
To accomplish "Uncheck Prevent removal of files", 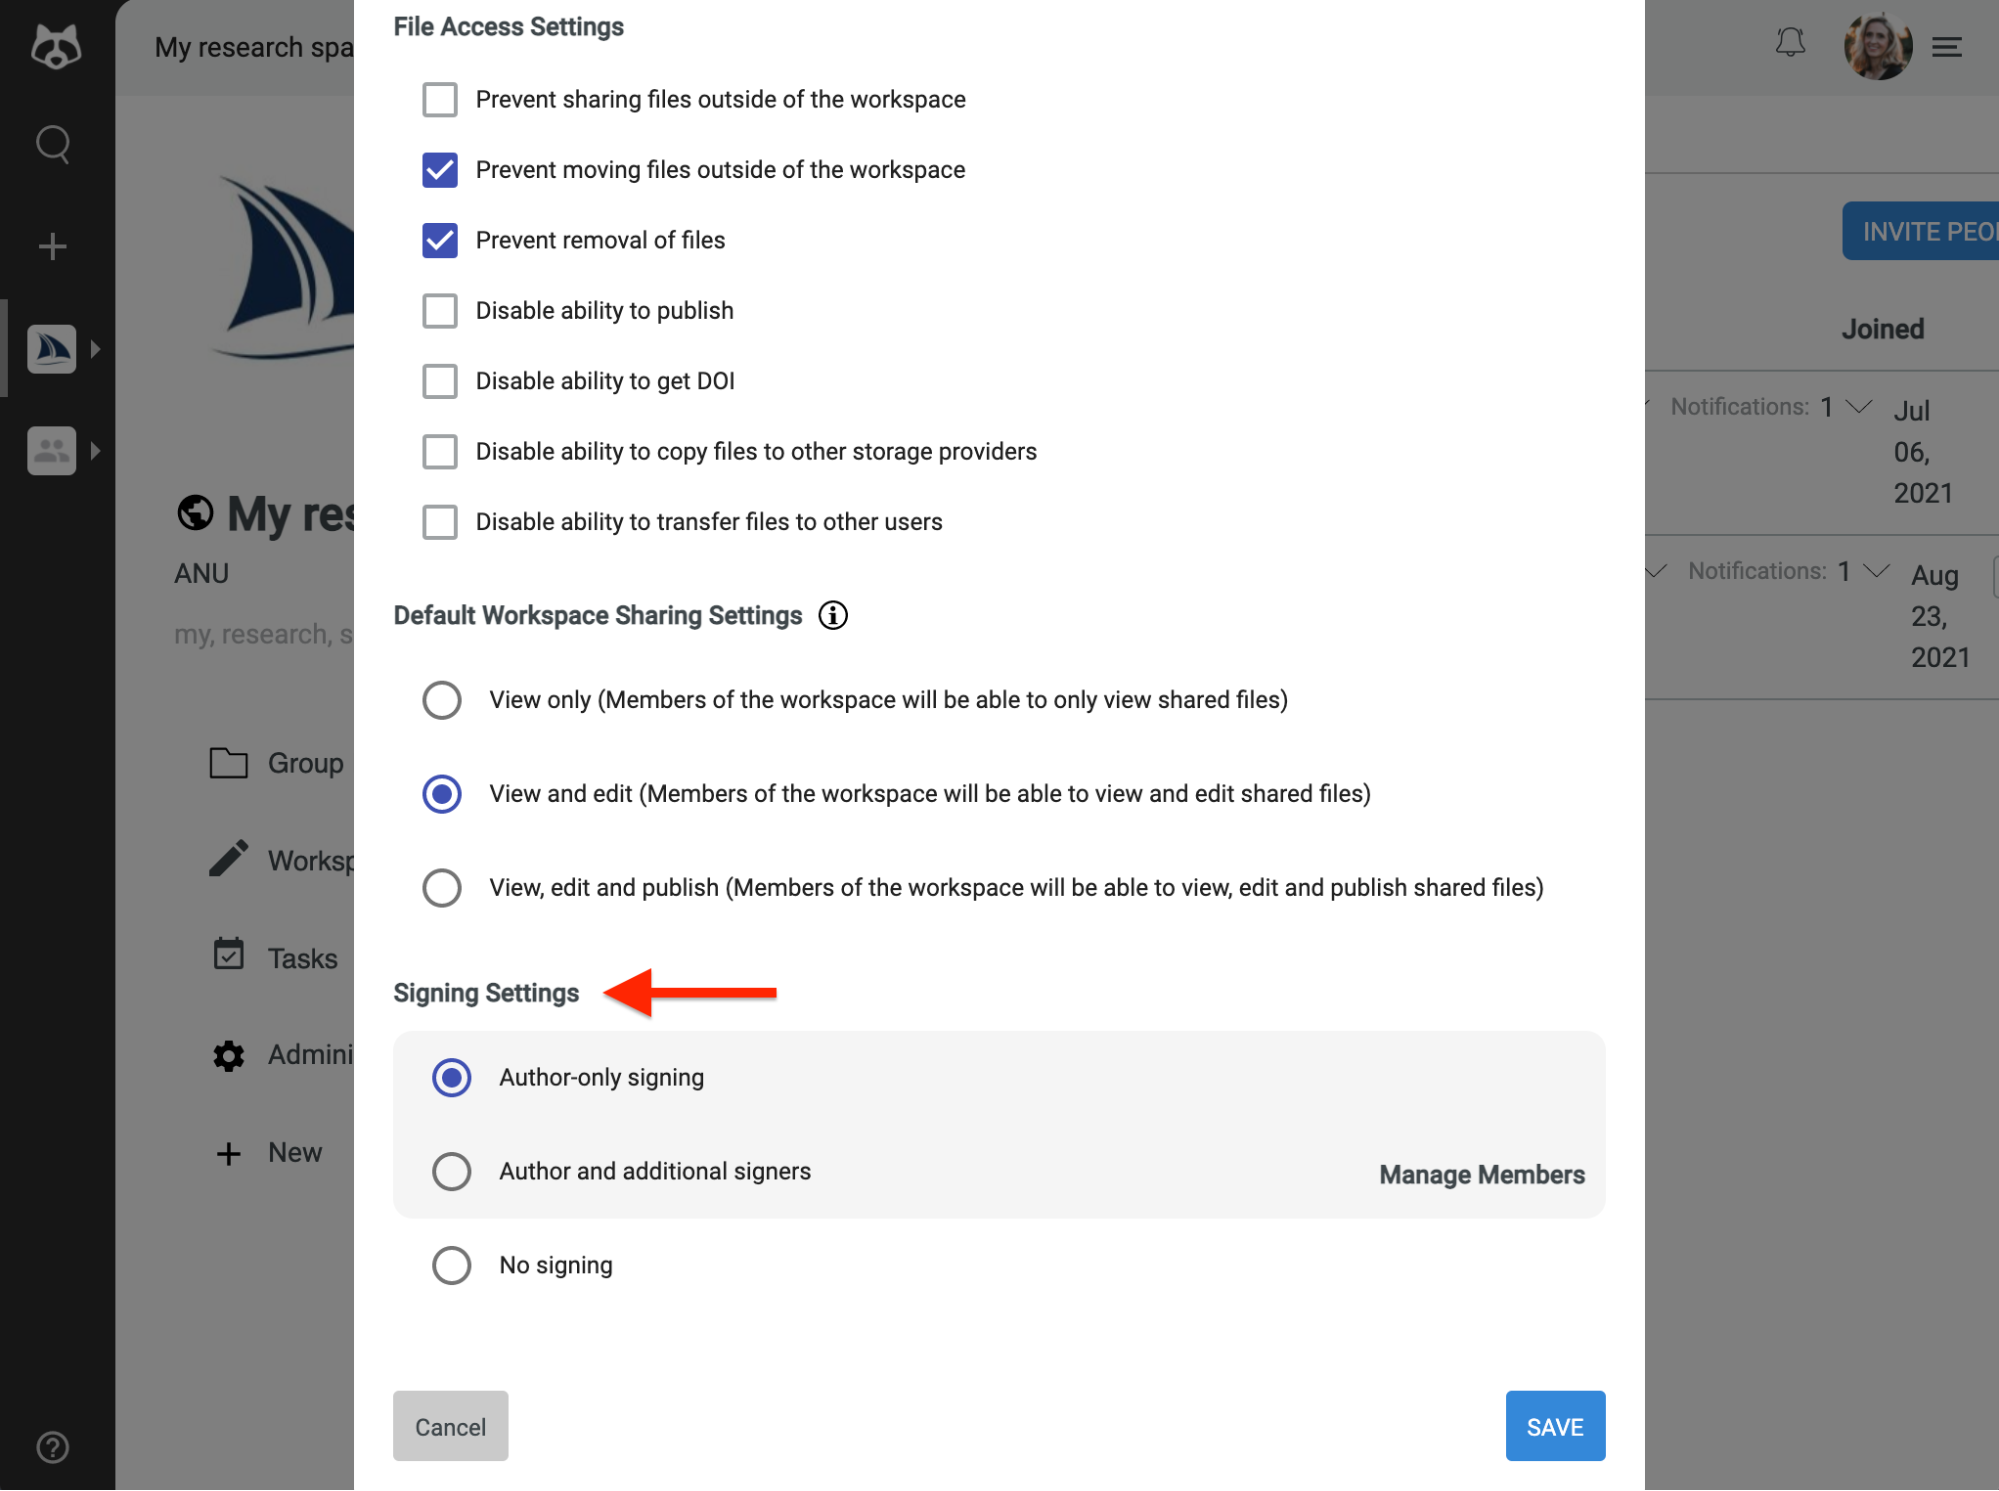I will coord(439,240).
